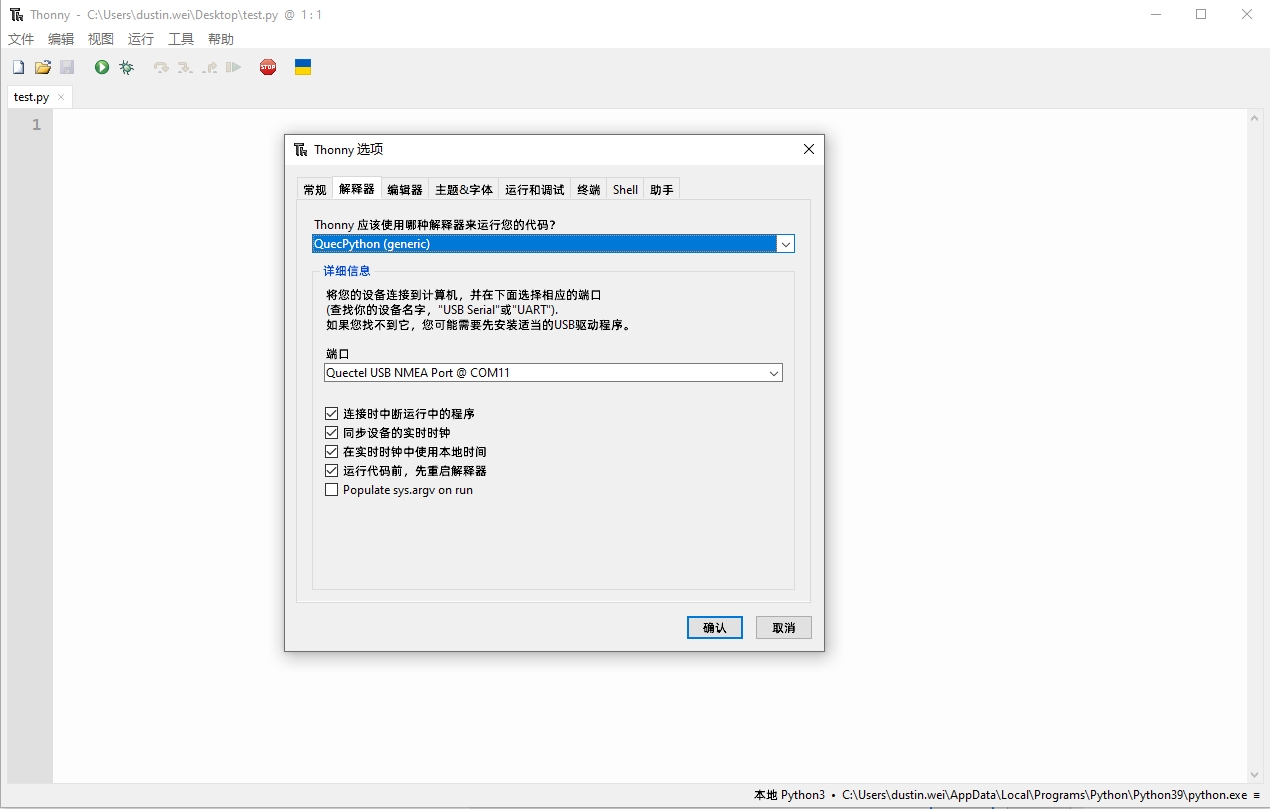Open interpreter switcher in status bar
1270x809 pixels.
click(x=1006, y=795)
